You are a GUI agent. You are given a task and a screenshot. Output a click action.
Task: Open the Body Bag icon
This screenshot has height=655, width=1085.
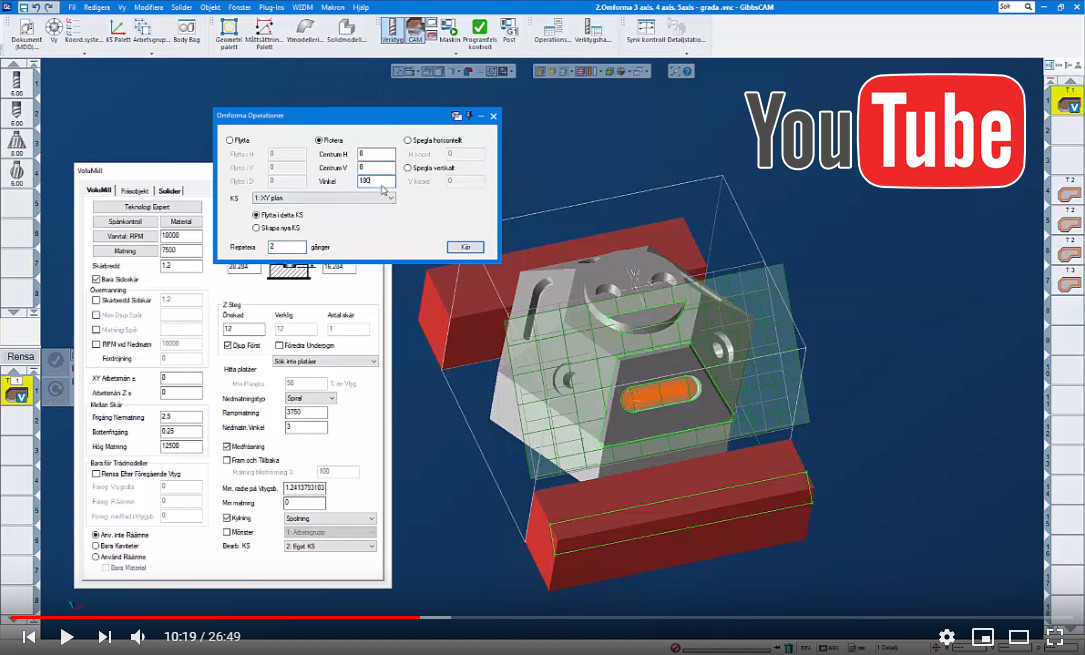tap(186, 28)
